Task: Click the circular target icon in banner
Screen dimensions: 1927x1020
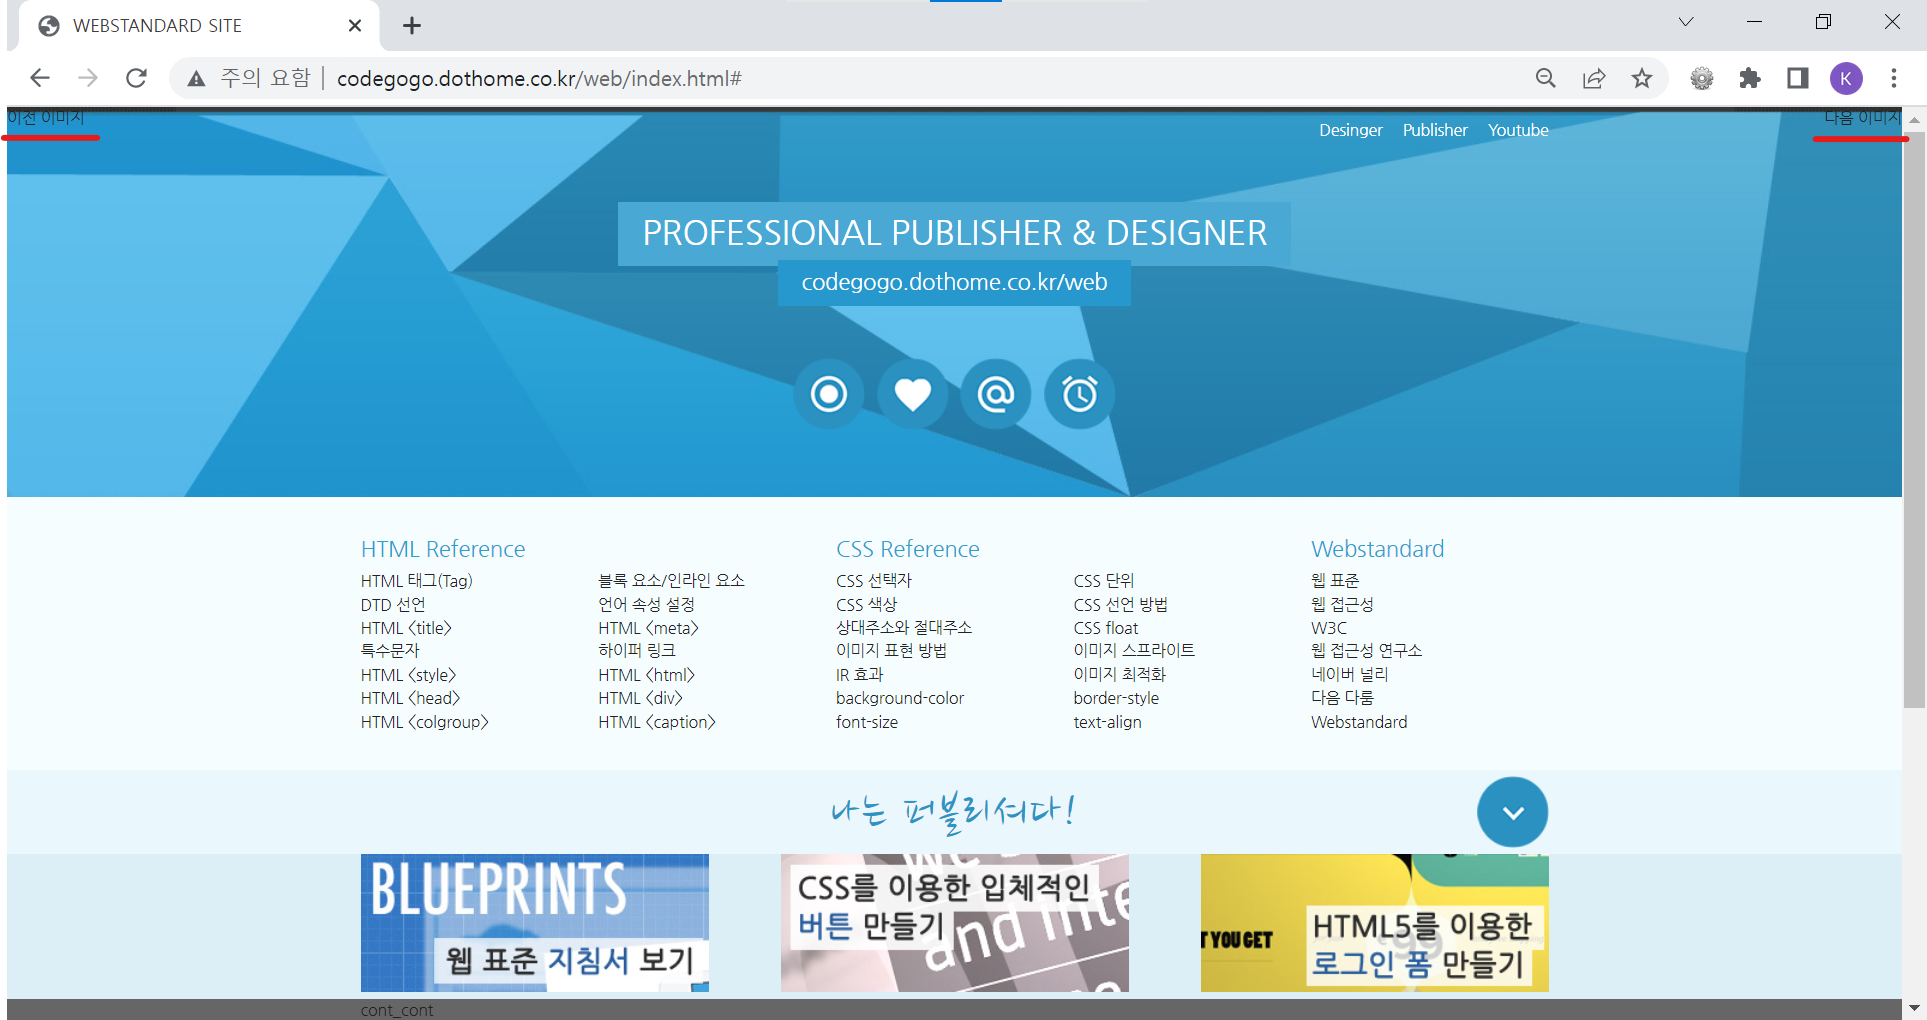Action: [829, 394]
